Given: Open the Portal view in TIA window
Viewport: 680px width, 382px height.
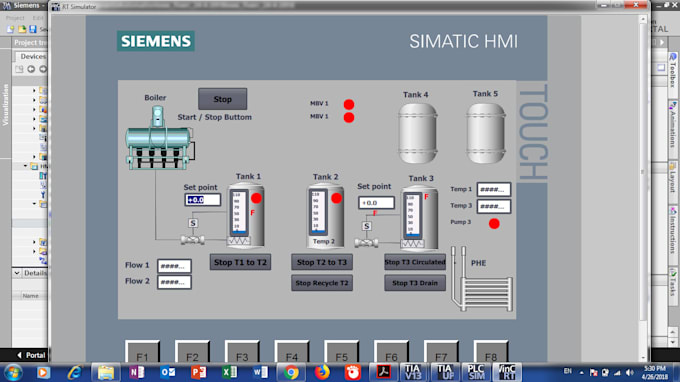Looking at the screenshot, I should (x=31, y=355).
